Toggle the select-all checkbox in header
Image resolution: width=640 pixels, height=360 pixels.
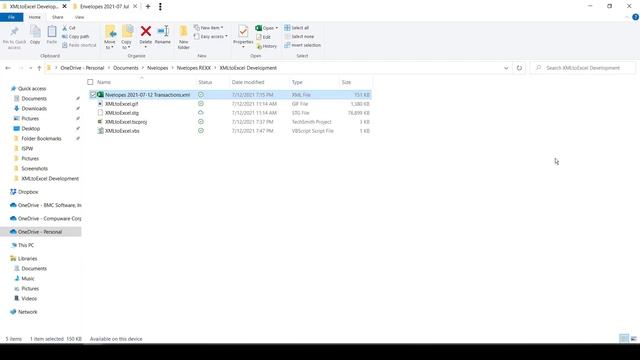click(90, 82)
